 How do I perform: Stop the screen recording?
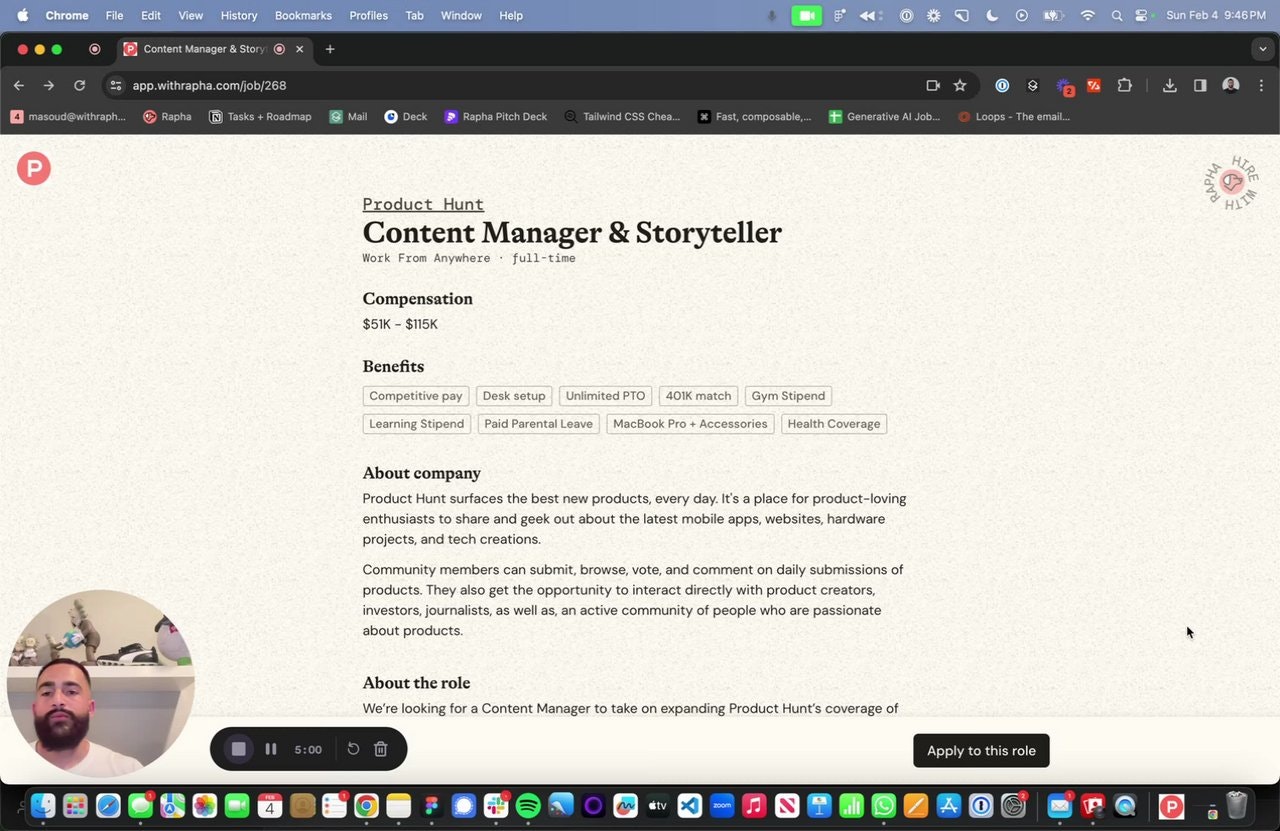coord(238,749)
